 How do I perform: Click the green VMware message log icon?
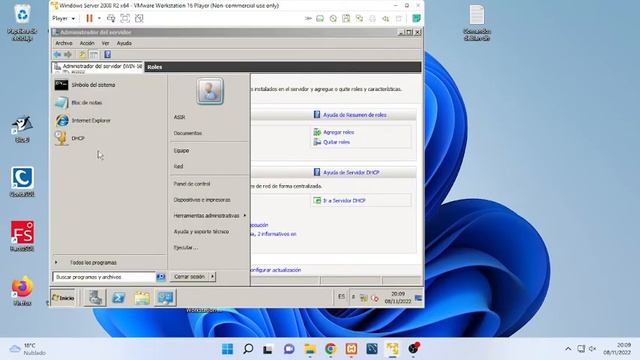point(416,18)
